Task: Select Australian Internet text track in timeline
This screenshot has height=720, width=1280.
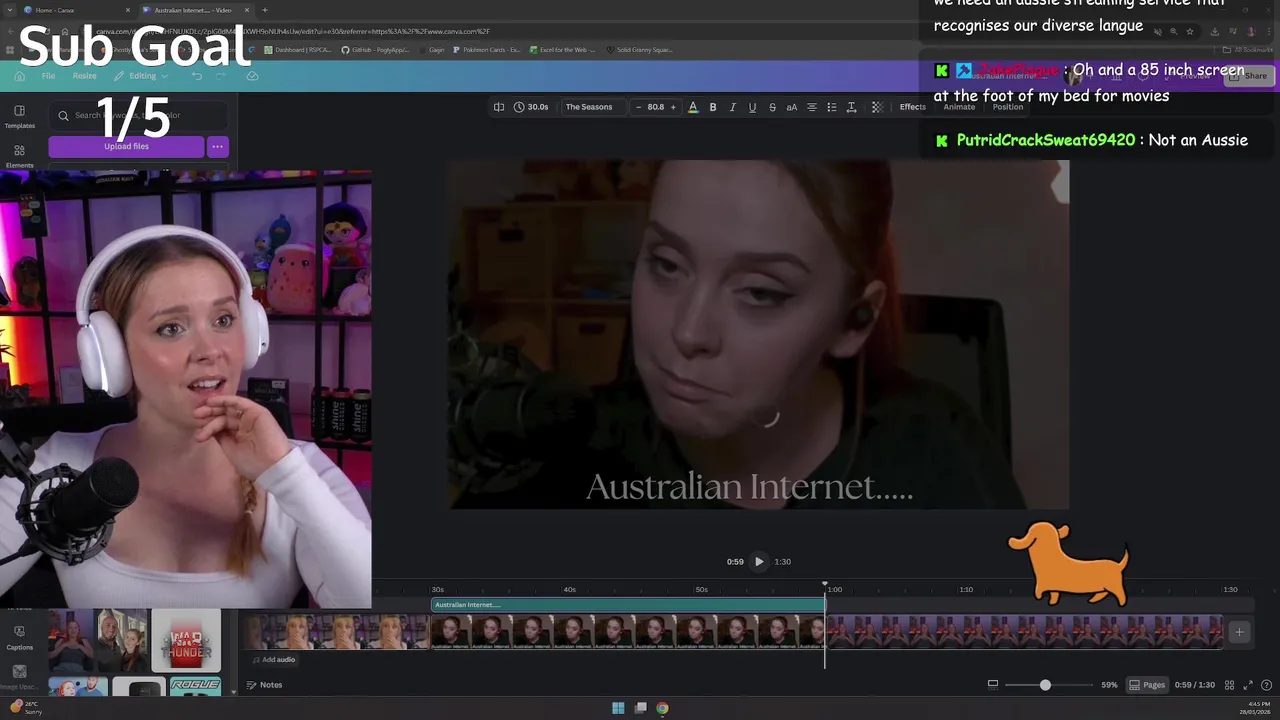Action: click(x=628, y=605)
